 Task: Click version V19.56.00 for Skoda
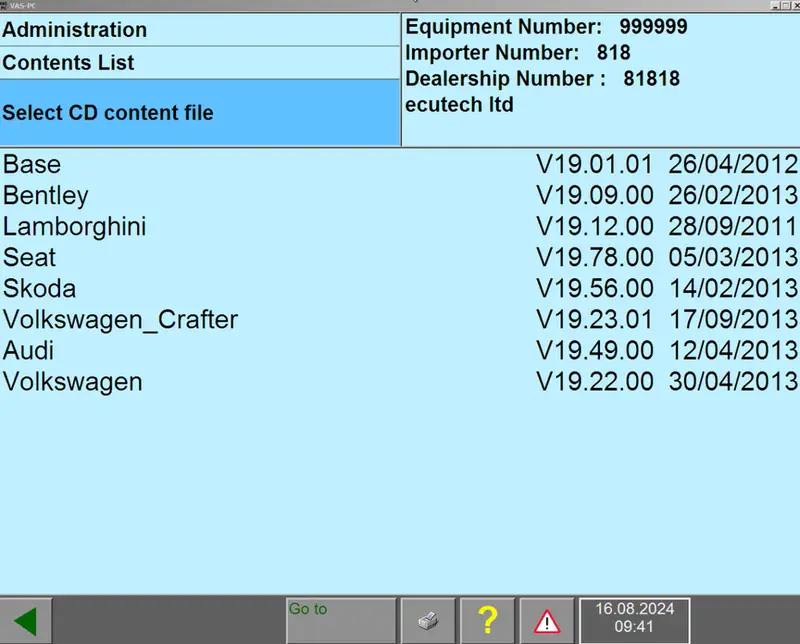coord(594,288)
